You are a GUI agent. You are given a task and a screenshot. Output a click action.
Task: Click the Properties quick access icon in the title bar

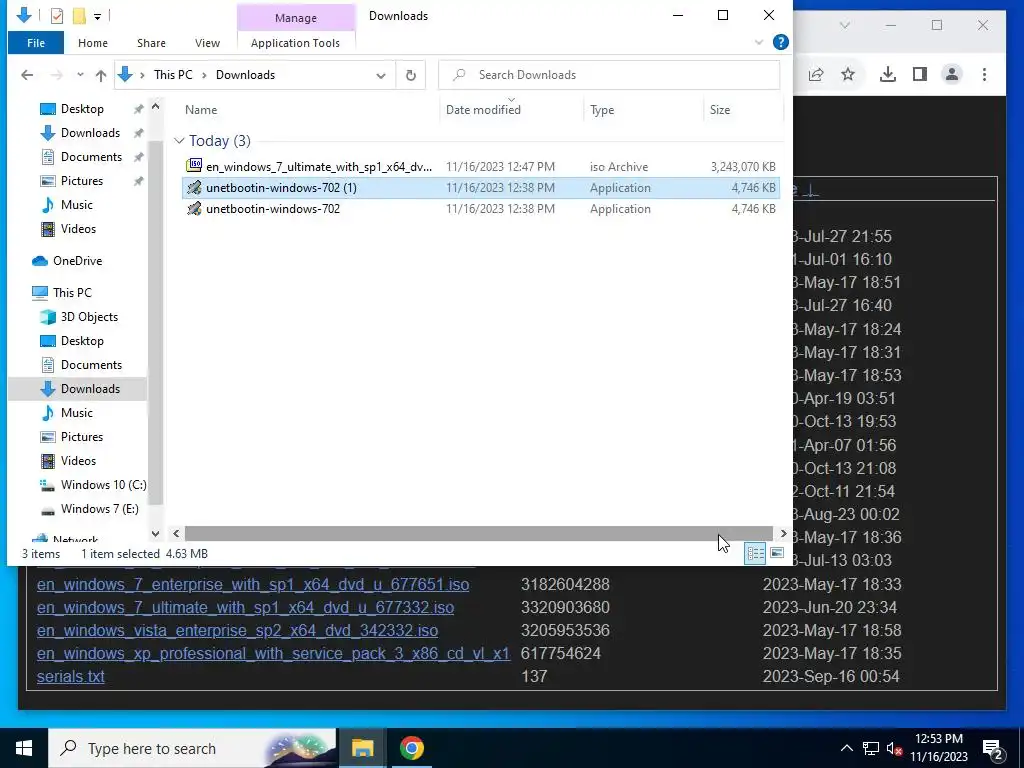click(57, 15)
